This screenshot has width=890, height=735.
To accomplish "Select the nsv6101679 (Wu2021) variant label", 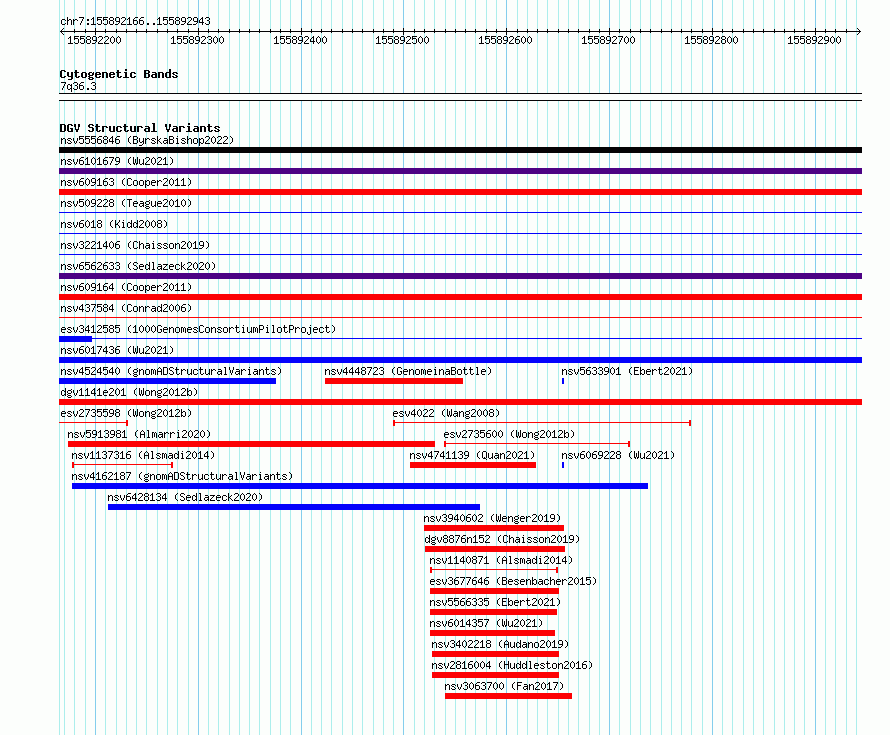I will pos(117,161).
